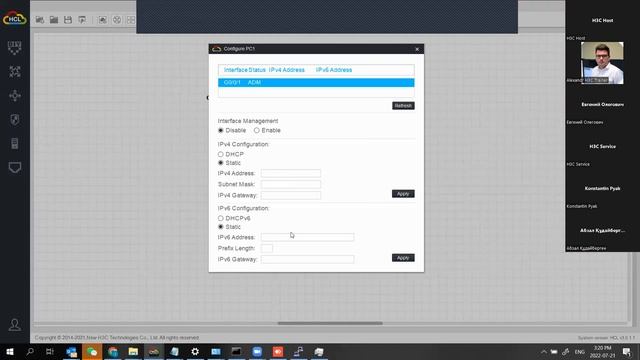Viewport: 640px width, 360px height.
Task: Open the notification center icon
Action: (x=627, y=352)
